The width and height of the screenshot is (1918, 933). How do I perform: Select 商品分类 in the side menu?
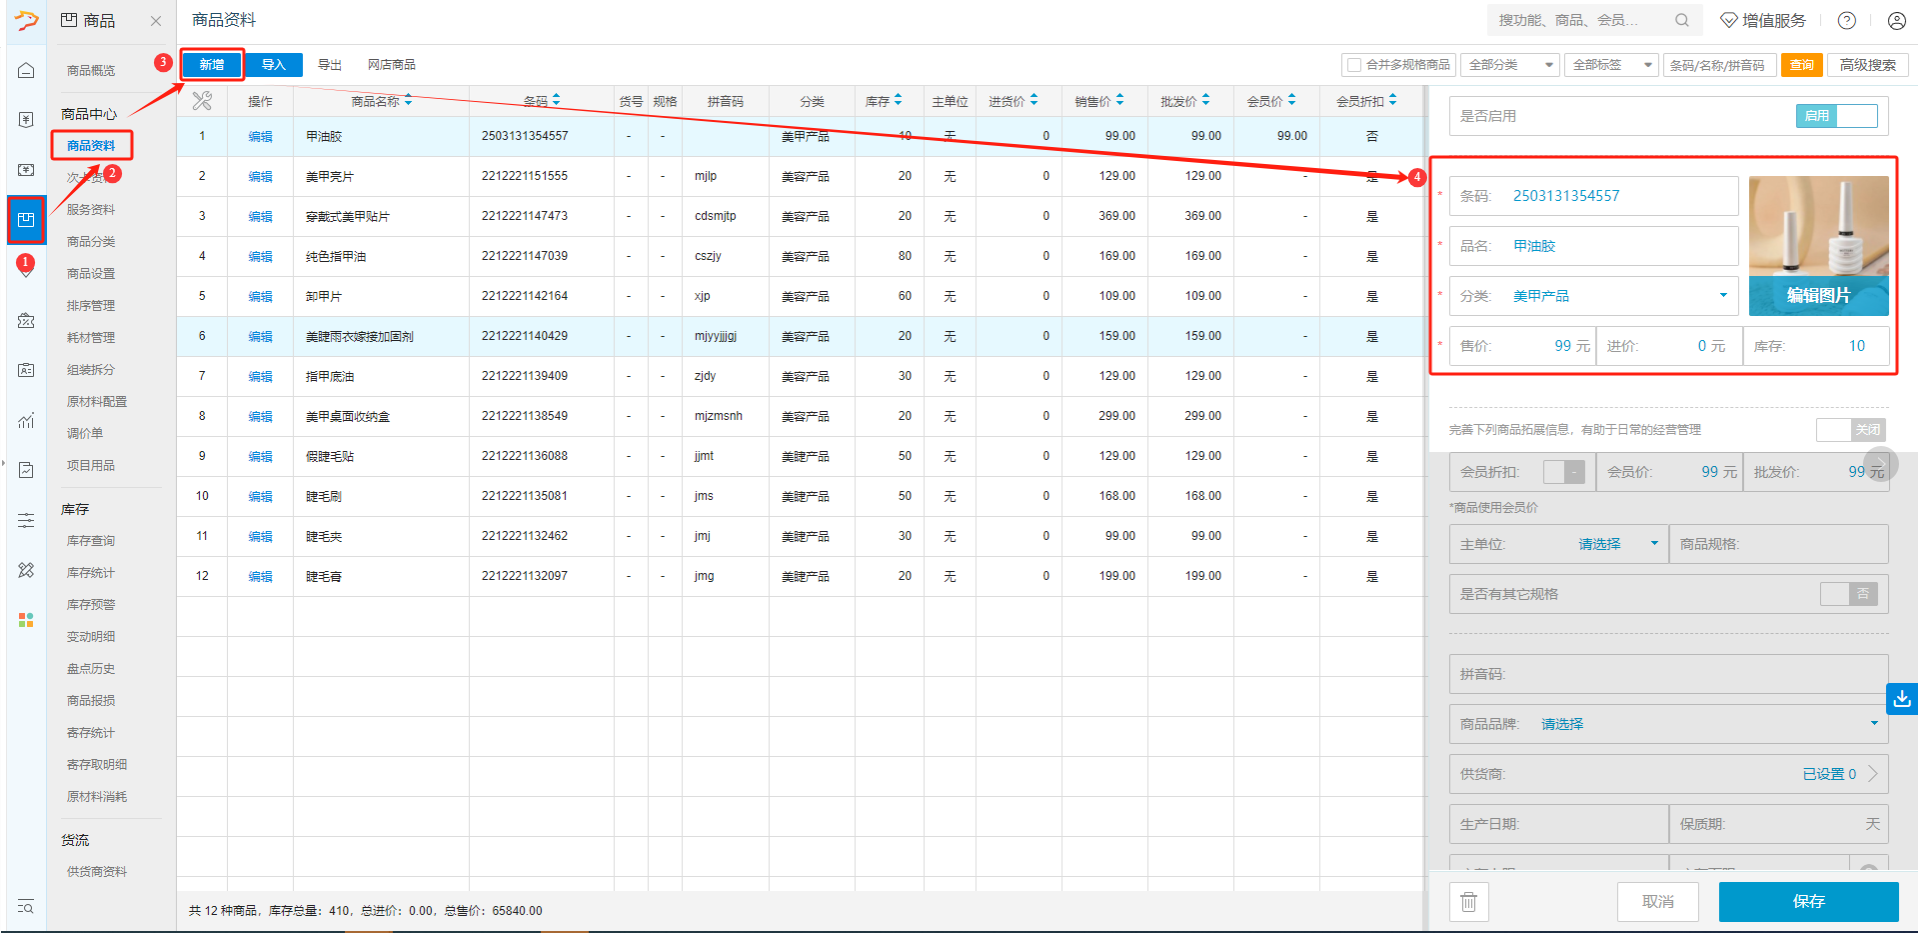coord(91,242)
